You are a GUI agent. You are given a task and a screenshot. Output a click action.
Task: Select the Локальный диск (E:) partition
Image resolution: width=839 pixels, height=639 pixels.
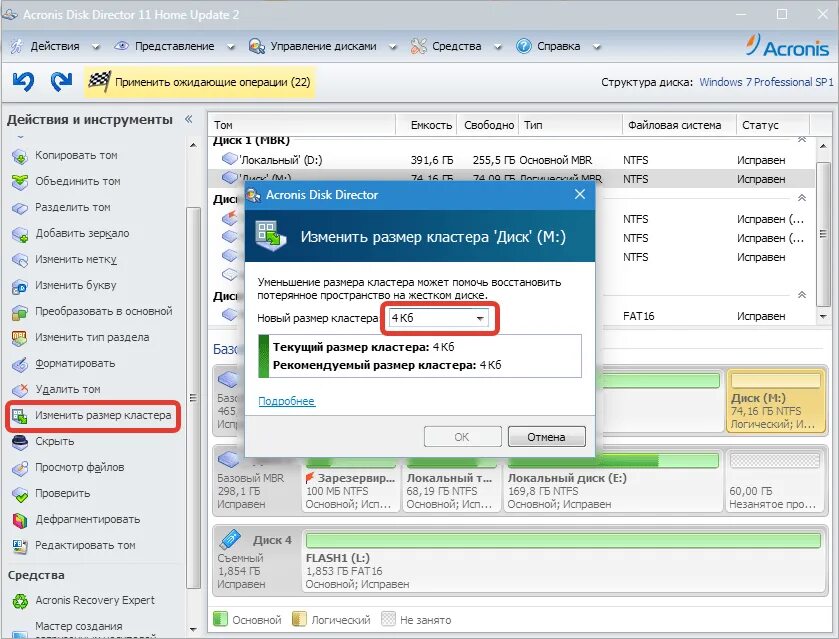(613, 482)
